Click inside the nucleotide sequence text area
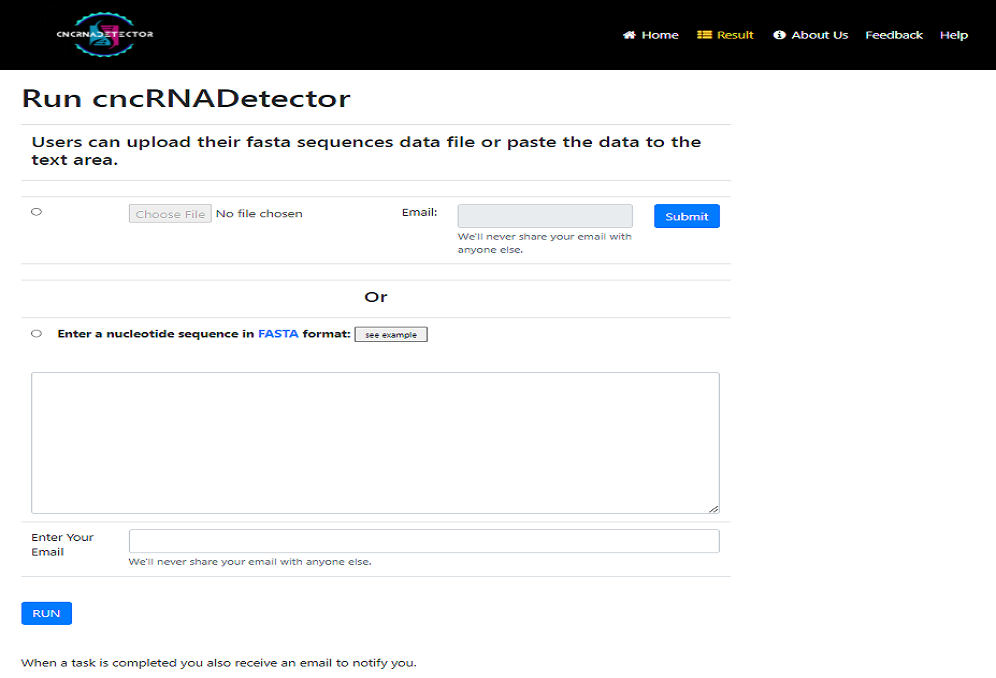This screenshot has height=678, width=996. coord(375,443)
